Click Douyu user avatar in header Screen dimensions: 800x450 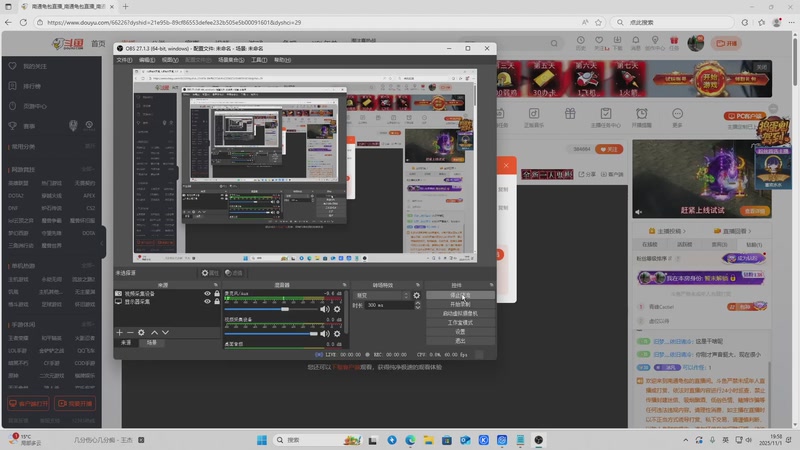(695, 43)
